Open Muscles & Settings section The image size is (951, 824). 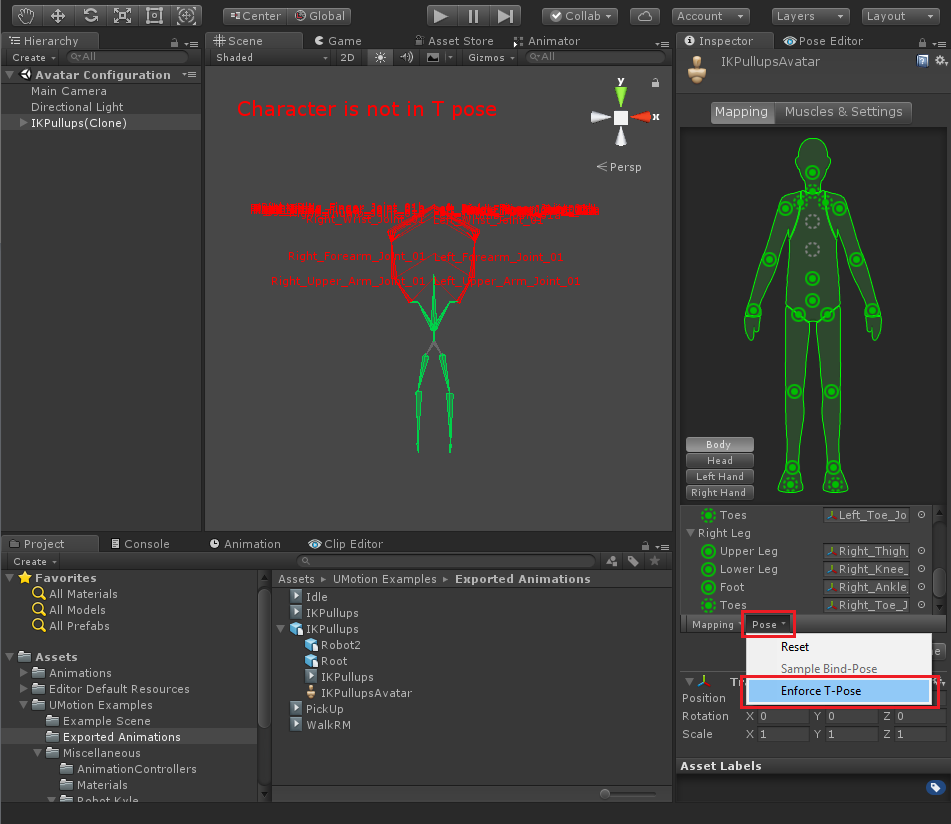point(843,112)
